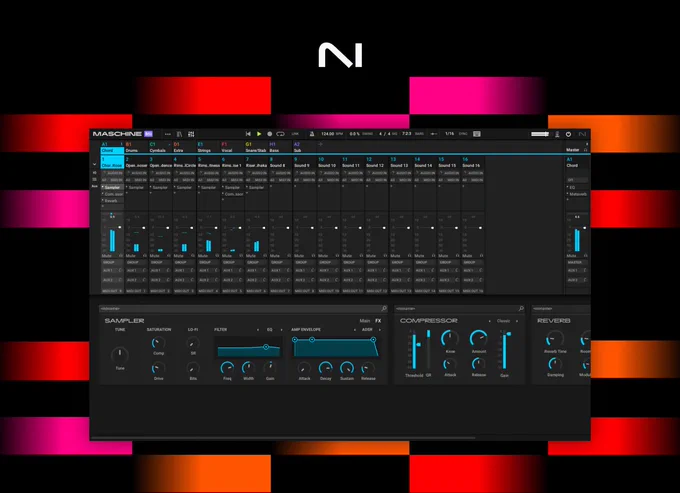Adjust the master volume slider in the header

540,134
